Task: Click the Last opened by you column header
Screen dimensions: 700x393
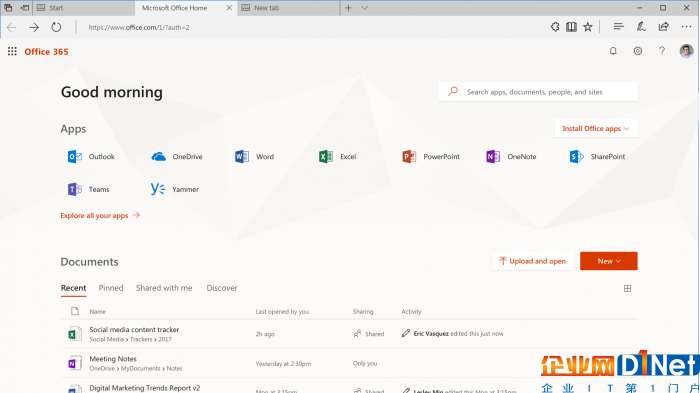Action: pyautogui.click(x=282, y=312)
